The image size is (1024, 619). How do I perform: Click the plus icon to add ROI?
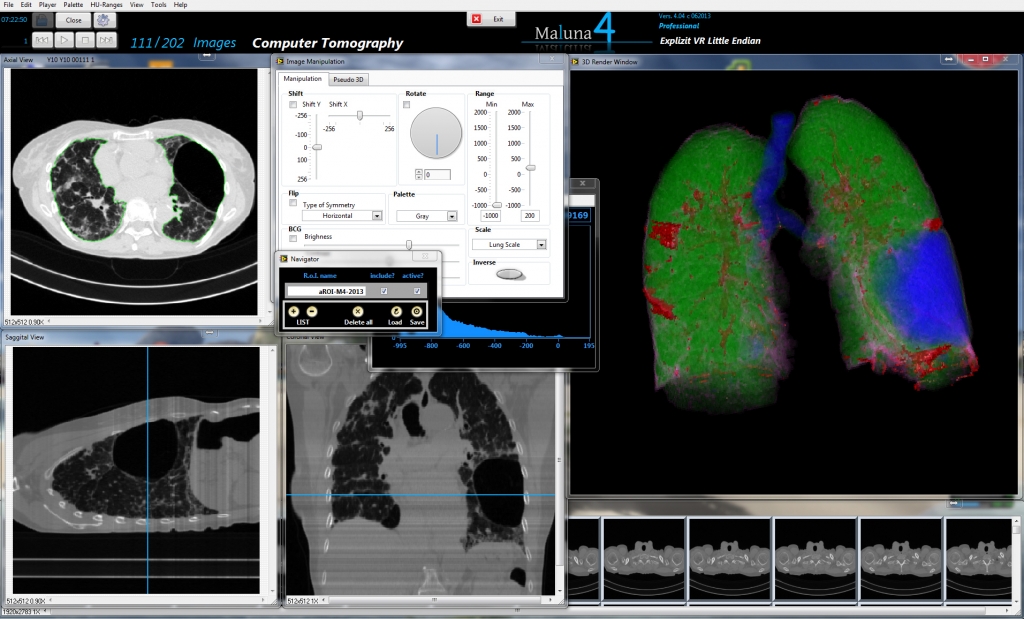click(293, 312)
